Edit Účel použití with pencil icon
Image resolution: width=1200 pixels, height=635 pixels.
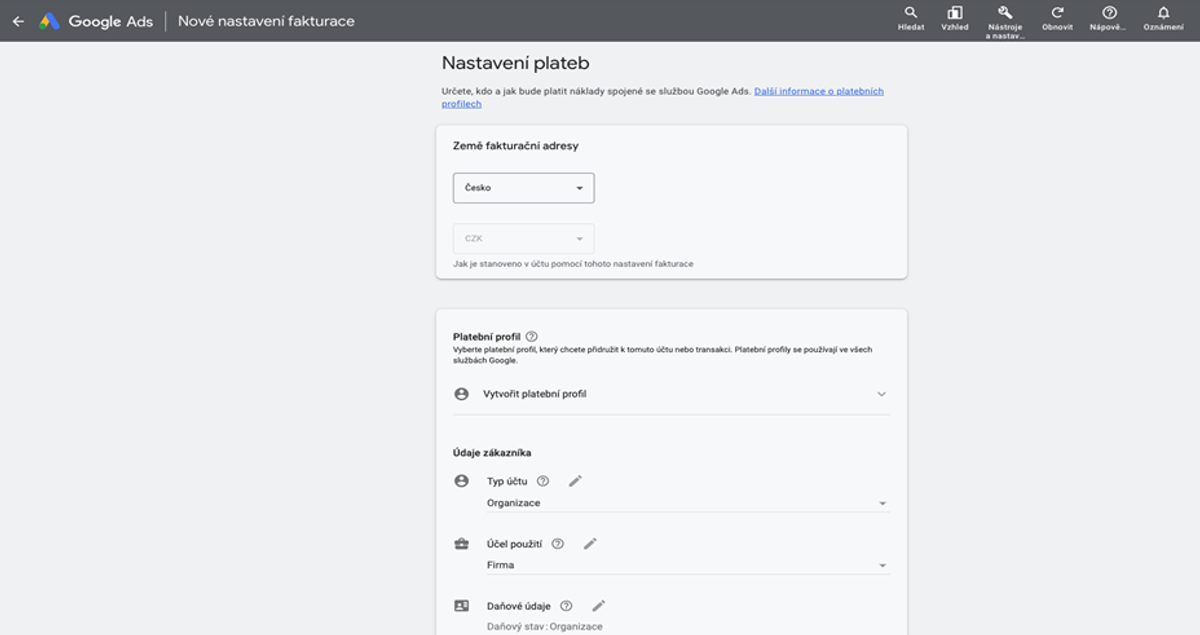click(590, 544)
